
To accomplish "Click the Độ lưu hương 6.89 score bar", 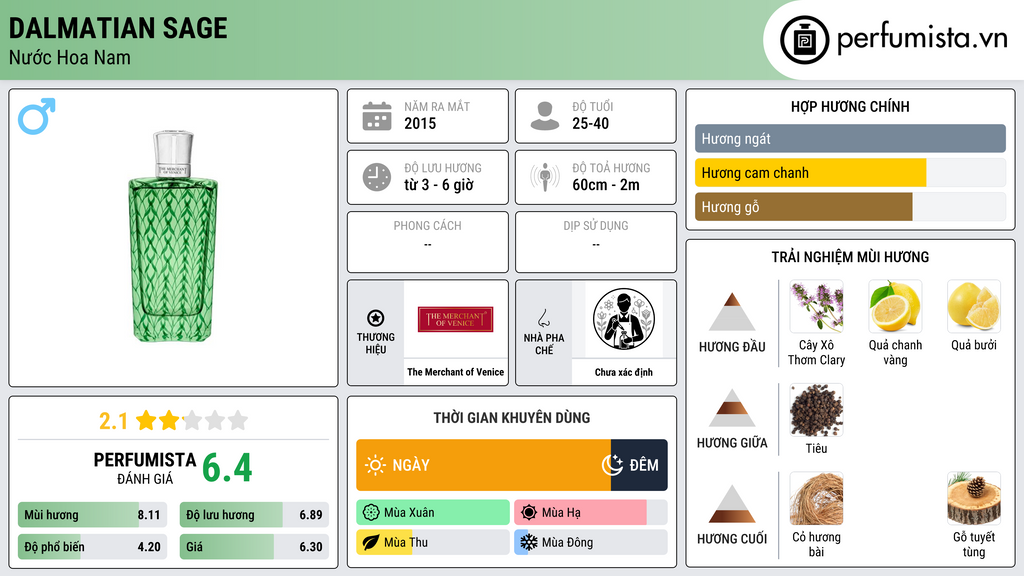I will pyautogui.click(x=254, y=515).
